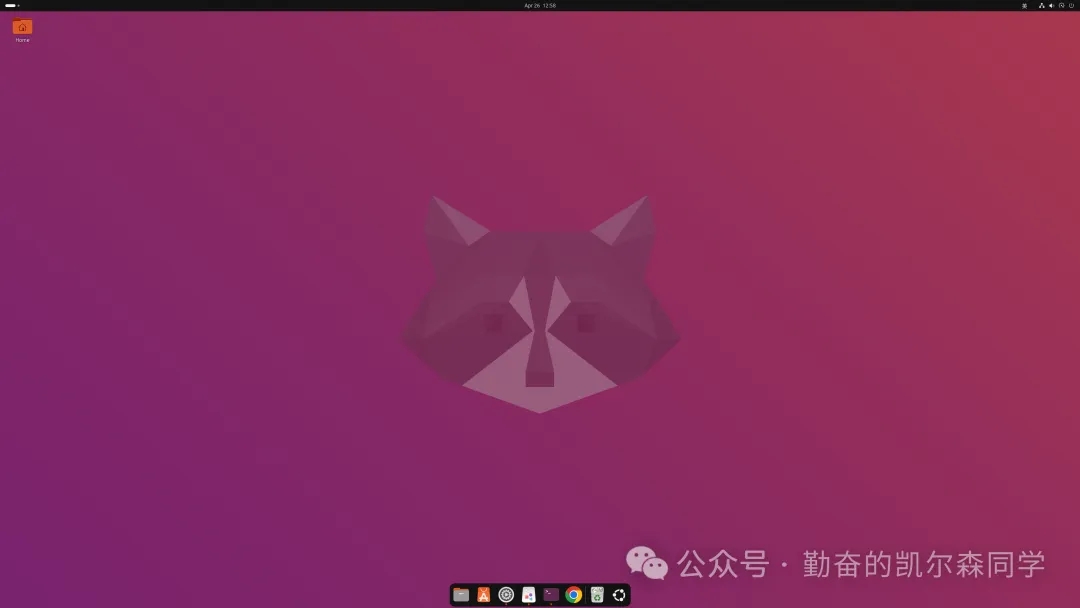Click the Show Applications grid button
1080x608 pixels.
pyautogui.click(x=619, y=595)
